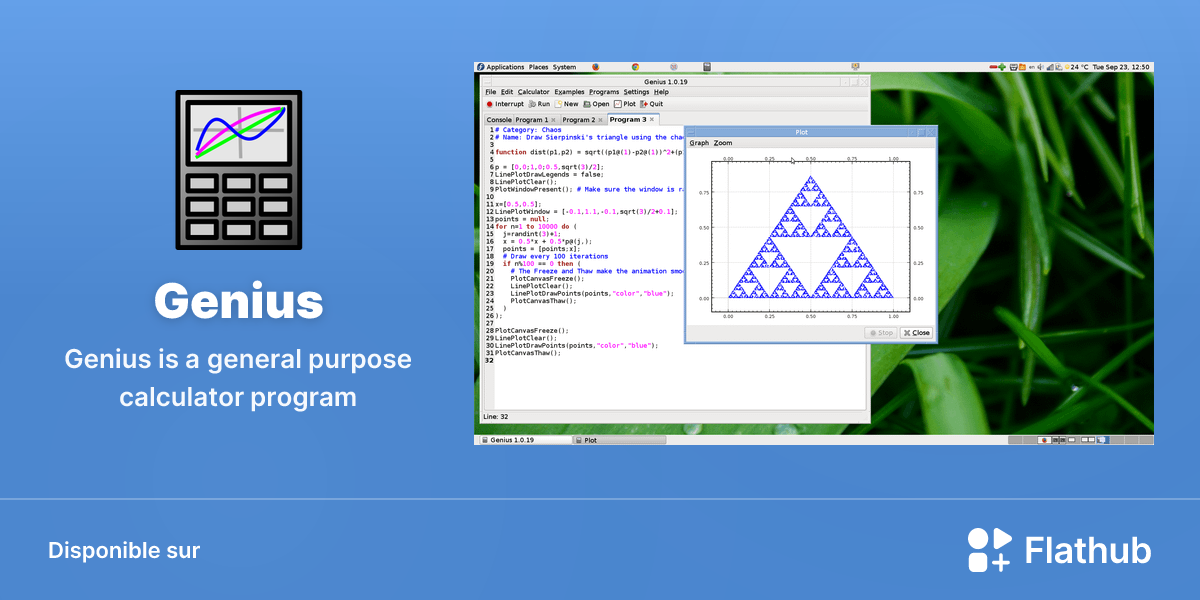The image size is (1200, 600).
Task: Close the Program 2 tab
Action: (600, 120)
